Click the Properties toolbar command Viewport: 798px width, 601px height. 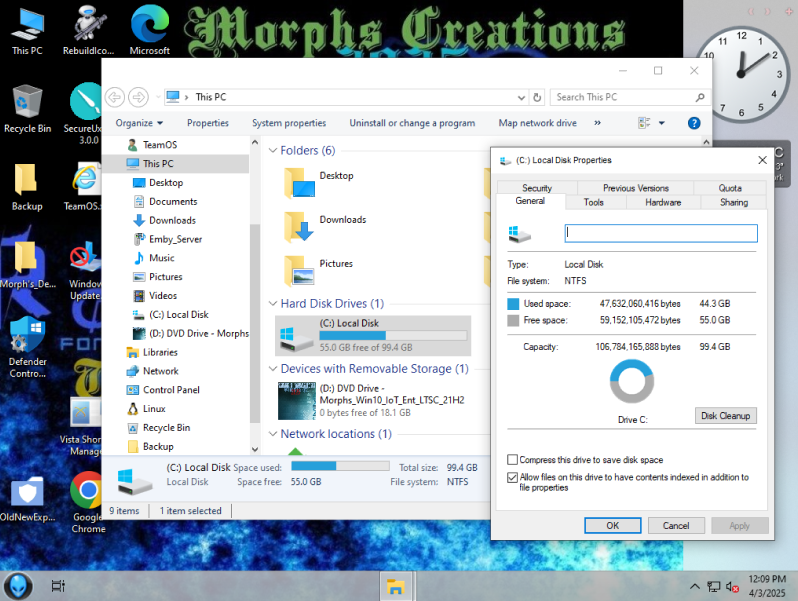coord(208,123)
